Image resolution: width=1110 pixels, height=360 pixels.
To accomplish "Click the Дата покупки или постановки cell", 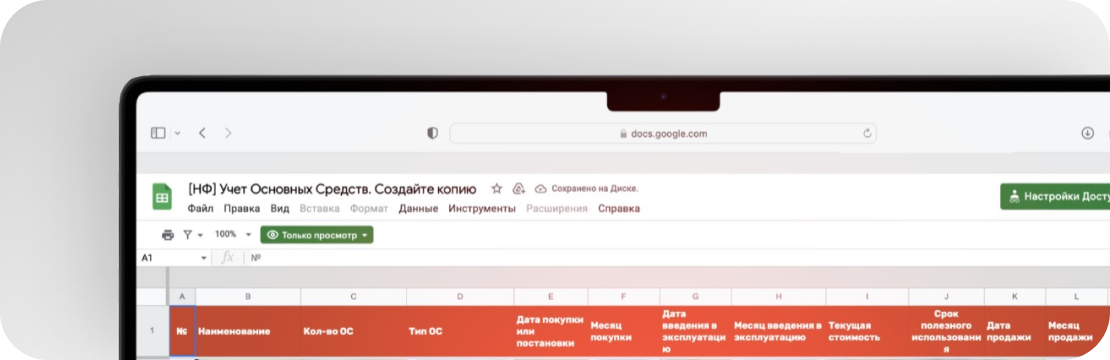I will [551, 330].
